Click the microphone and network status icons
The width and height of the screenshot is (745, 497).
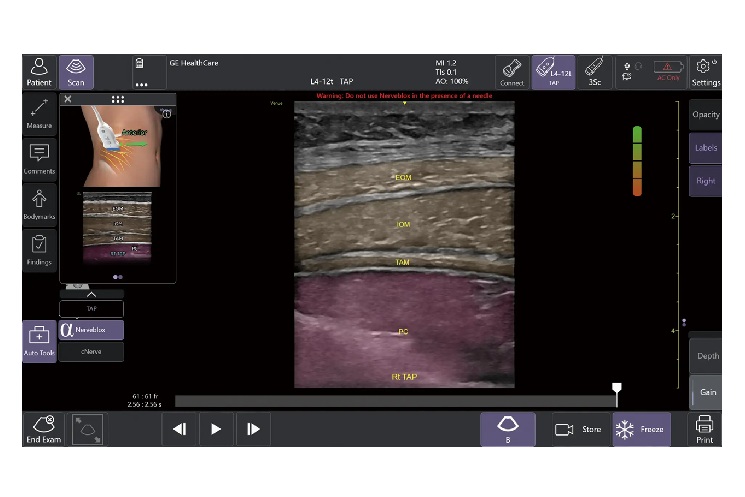click(x=632, y=71)
